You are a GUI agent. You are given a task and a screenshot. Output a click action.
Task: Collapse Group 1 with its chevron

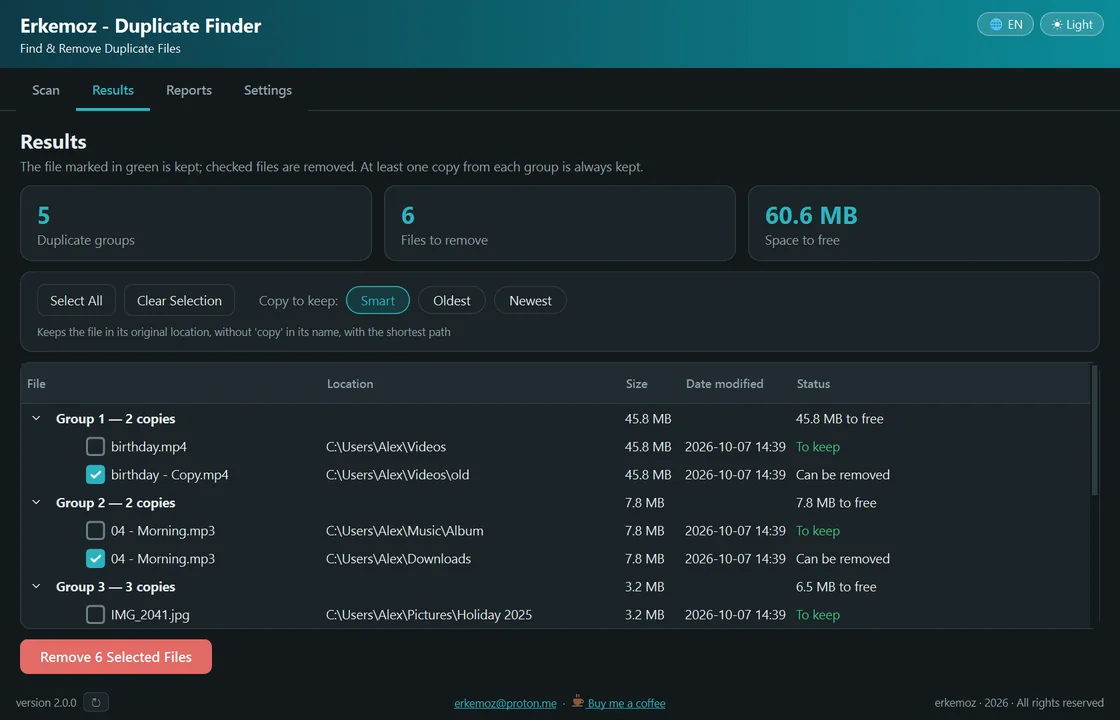tap(36, 419)
